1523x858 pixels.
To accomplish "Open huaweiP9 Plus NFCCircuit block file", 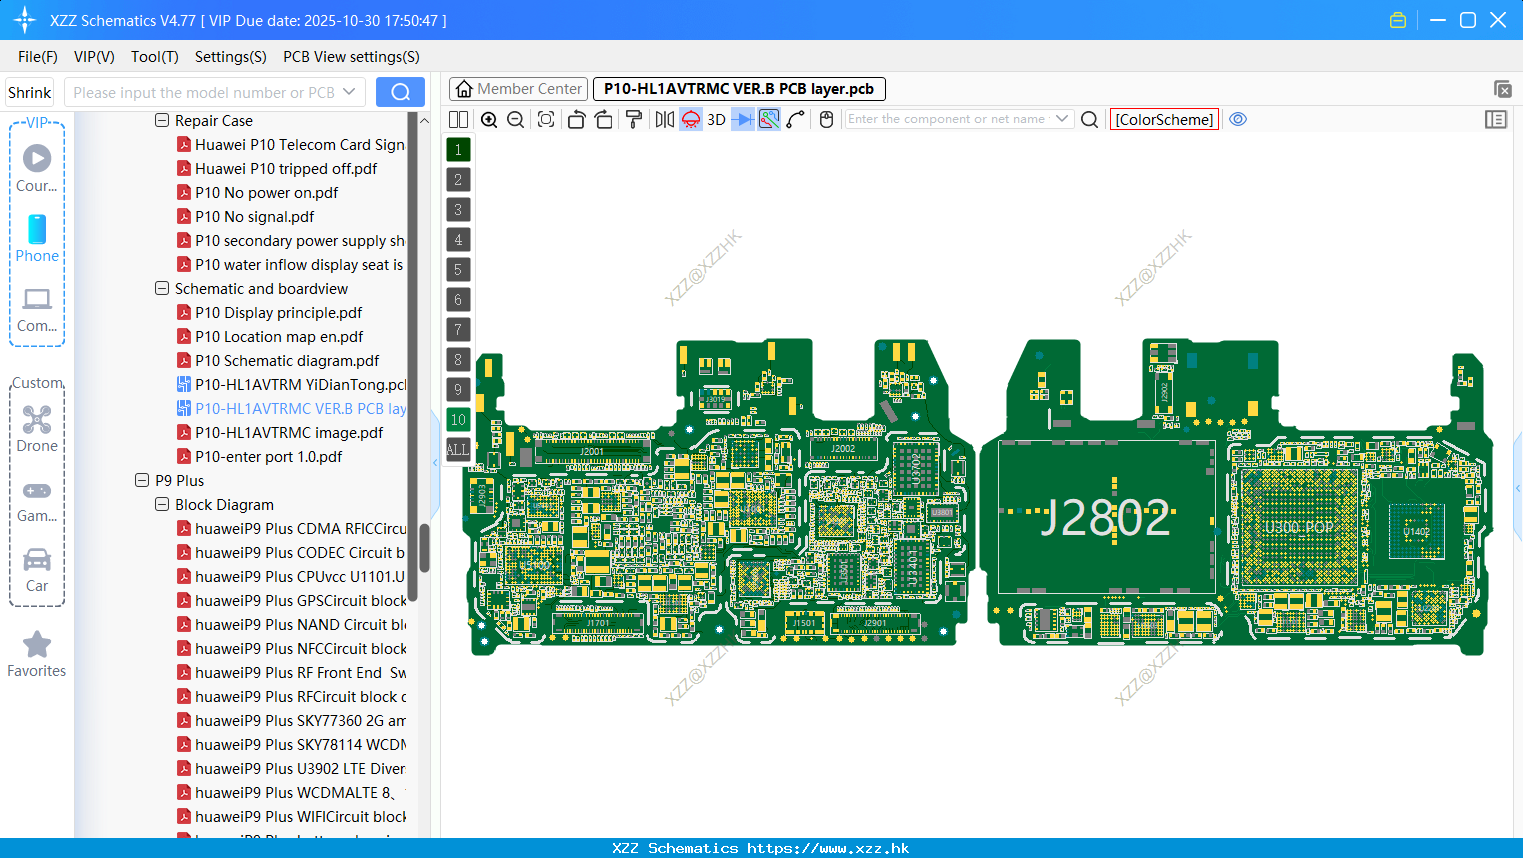I will tap(291, 648).
